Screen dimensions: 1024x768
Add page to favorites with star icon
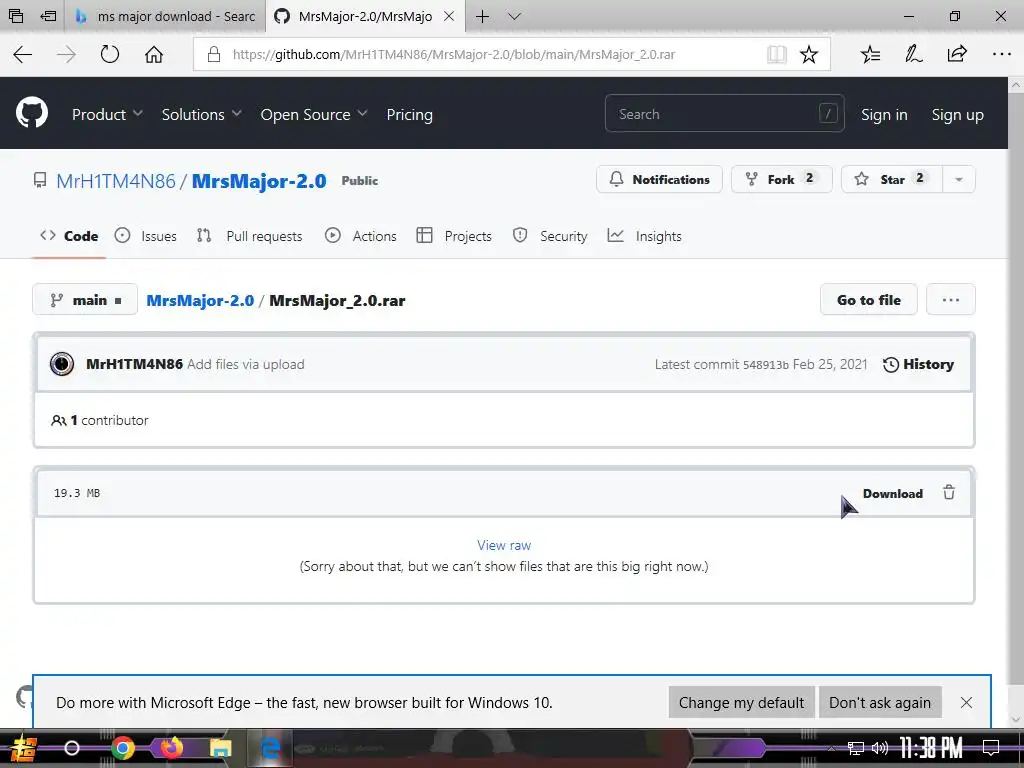pos(808,54)
